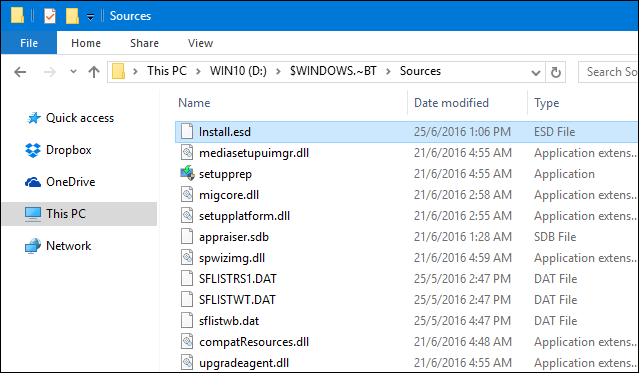The width and height of the screenshot is (639, 373).
Task: Expand the chevron after $WINDOWS.~BT in the address bar
Action: pyautogui.click(x=388, y=72)
